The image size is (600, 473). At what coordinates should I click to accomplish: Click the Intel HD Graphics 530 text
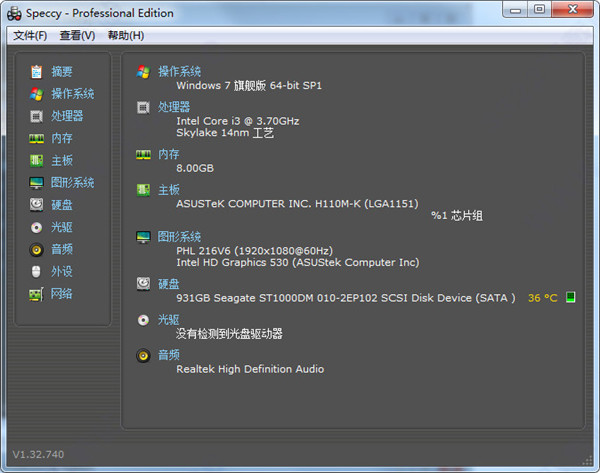(298, 263)
